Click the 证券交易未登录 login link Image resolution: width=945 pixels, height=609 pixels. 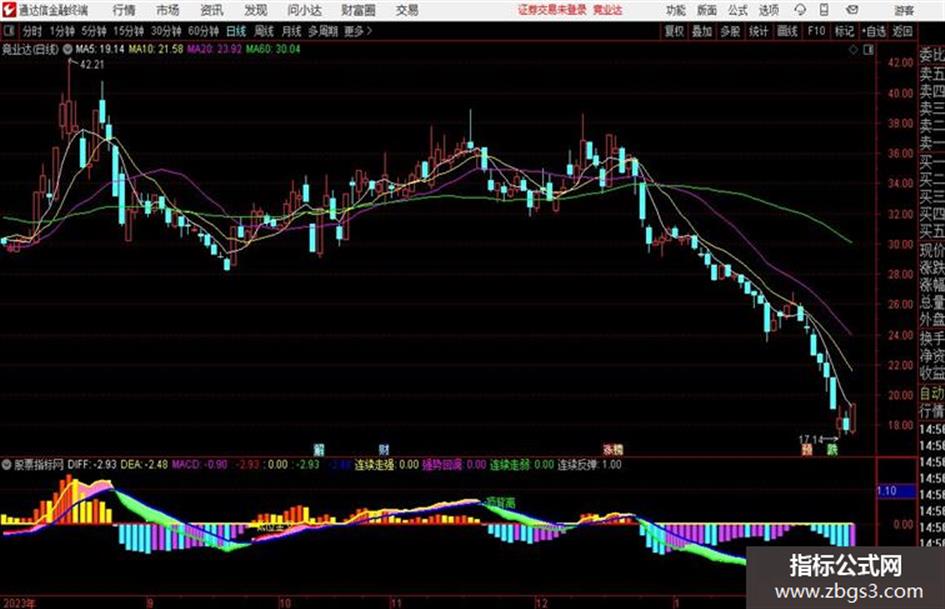pyautogui.click(x=552, y=10)
